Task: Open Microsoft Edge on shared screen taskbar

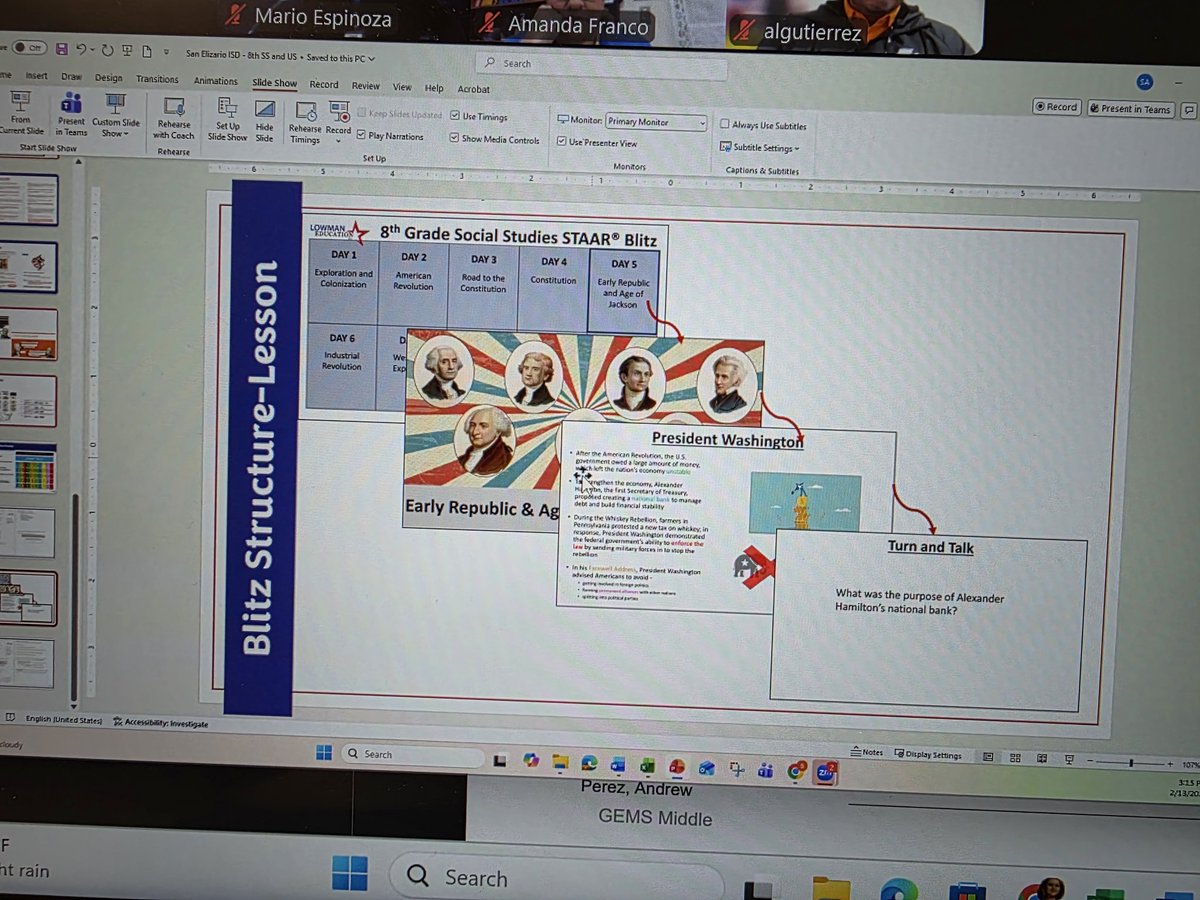Action: click(588, 764)
